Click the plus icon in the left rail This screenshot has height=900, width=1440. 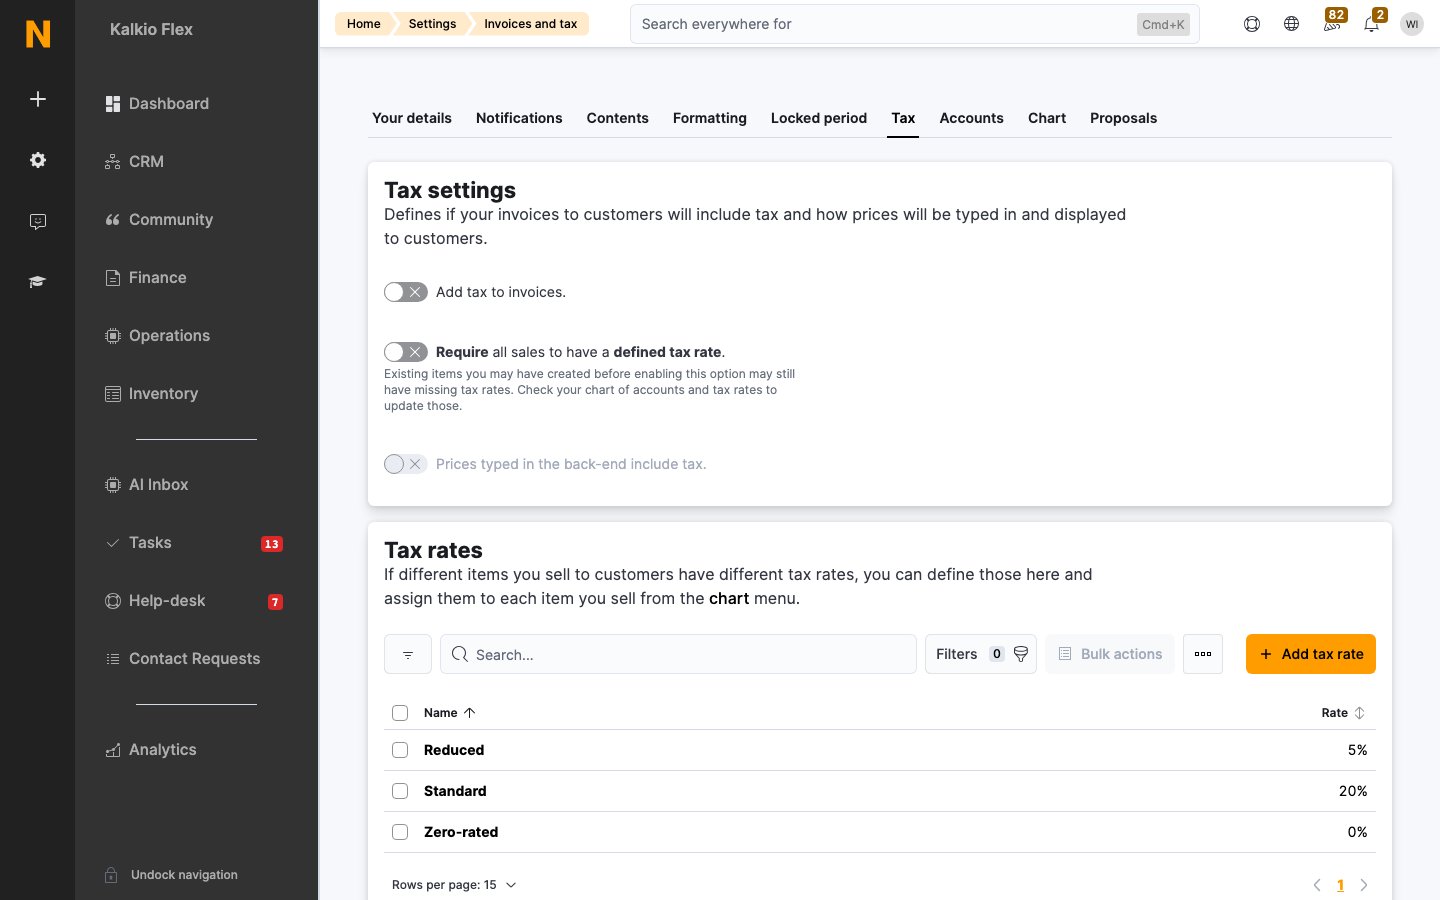click(x=38, y=99)
